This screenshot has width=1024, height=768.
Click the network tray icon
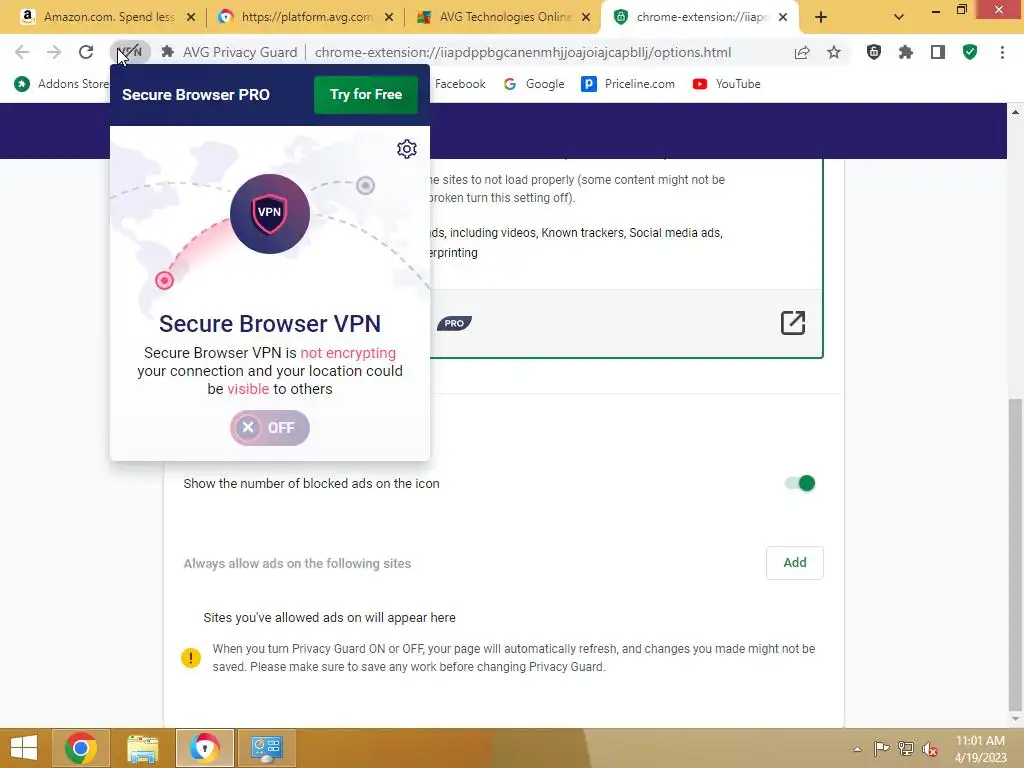[906, 749]
